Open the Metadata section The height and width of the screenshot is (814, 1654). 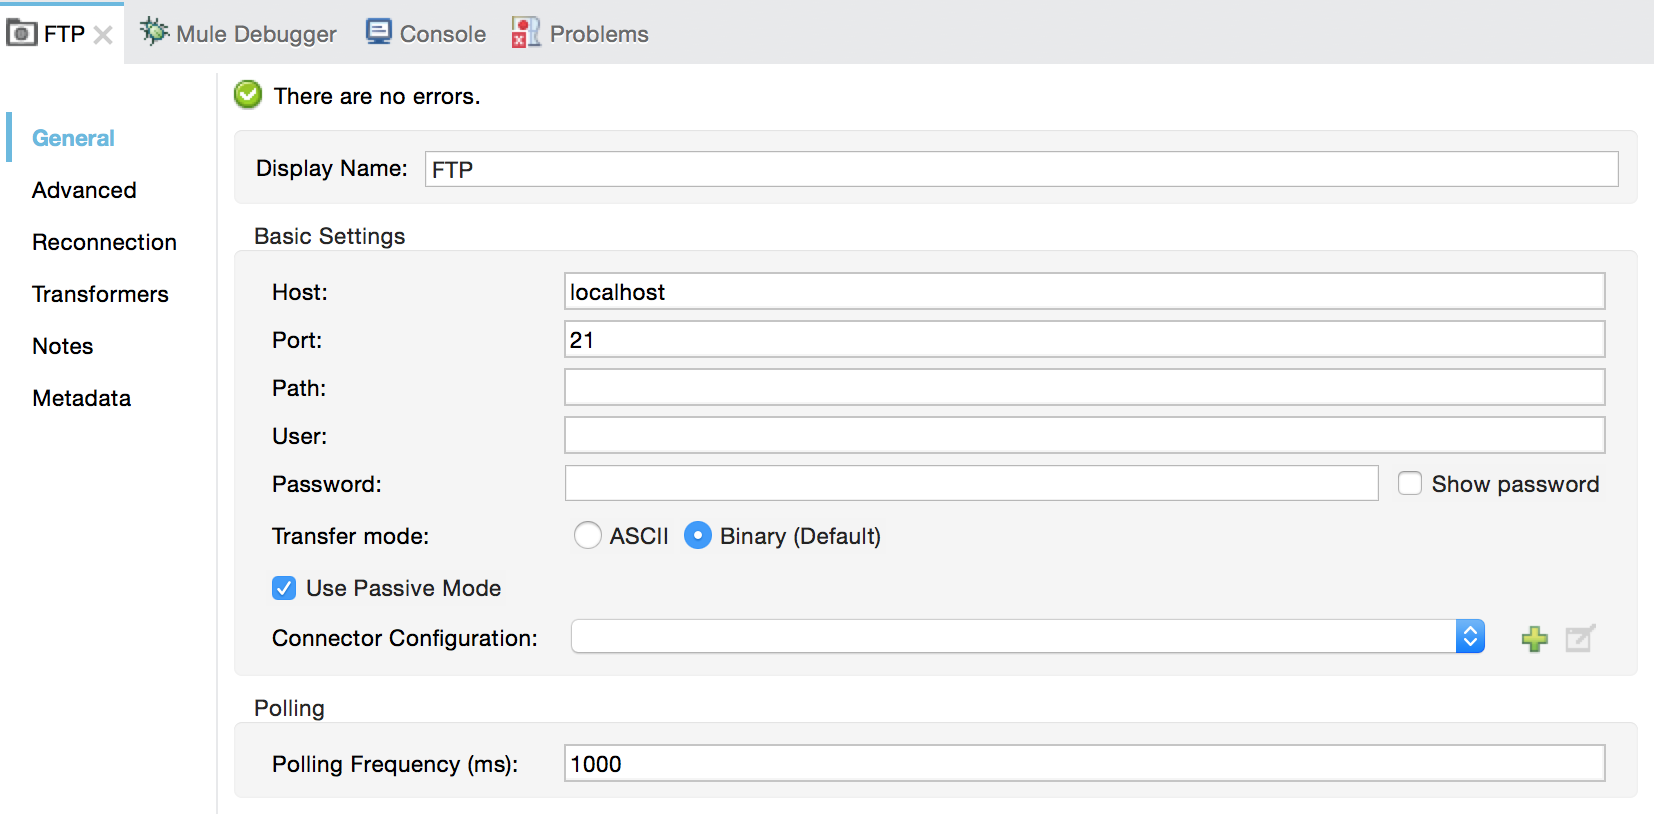click(x=81, y=398)
